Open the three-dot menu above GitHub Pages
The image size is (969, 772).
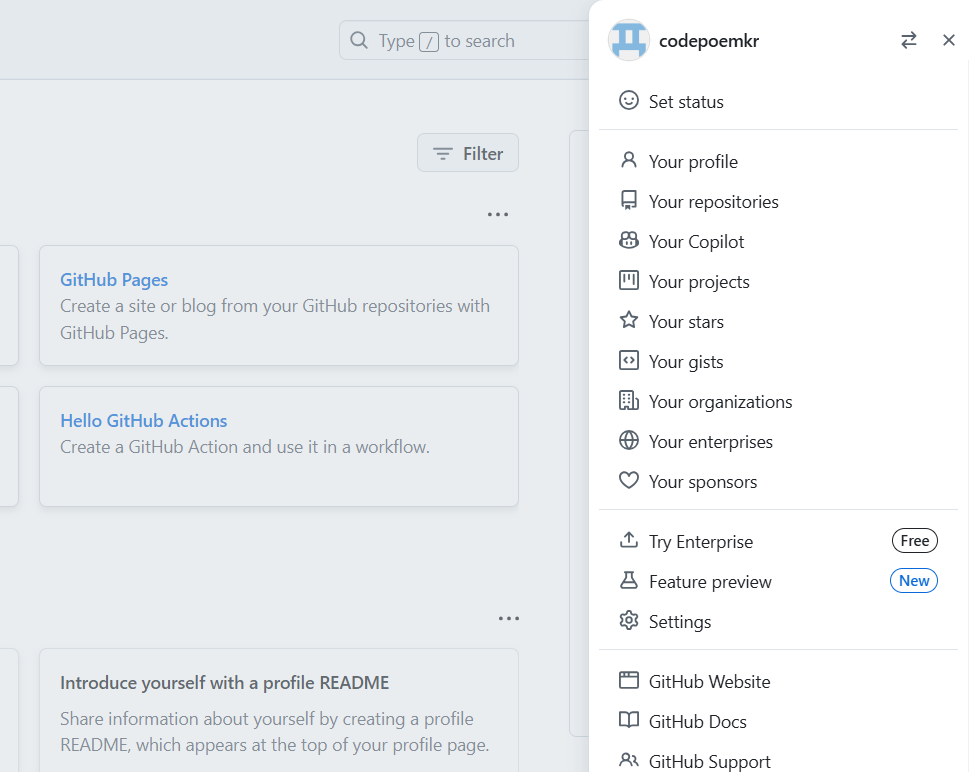pos(497,214)
